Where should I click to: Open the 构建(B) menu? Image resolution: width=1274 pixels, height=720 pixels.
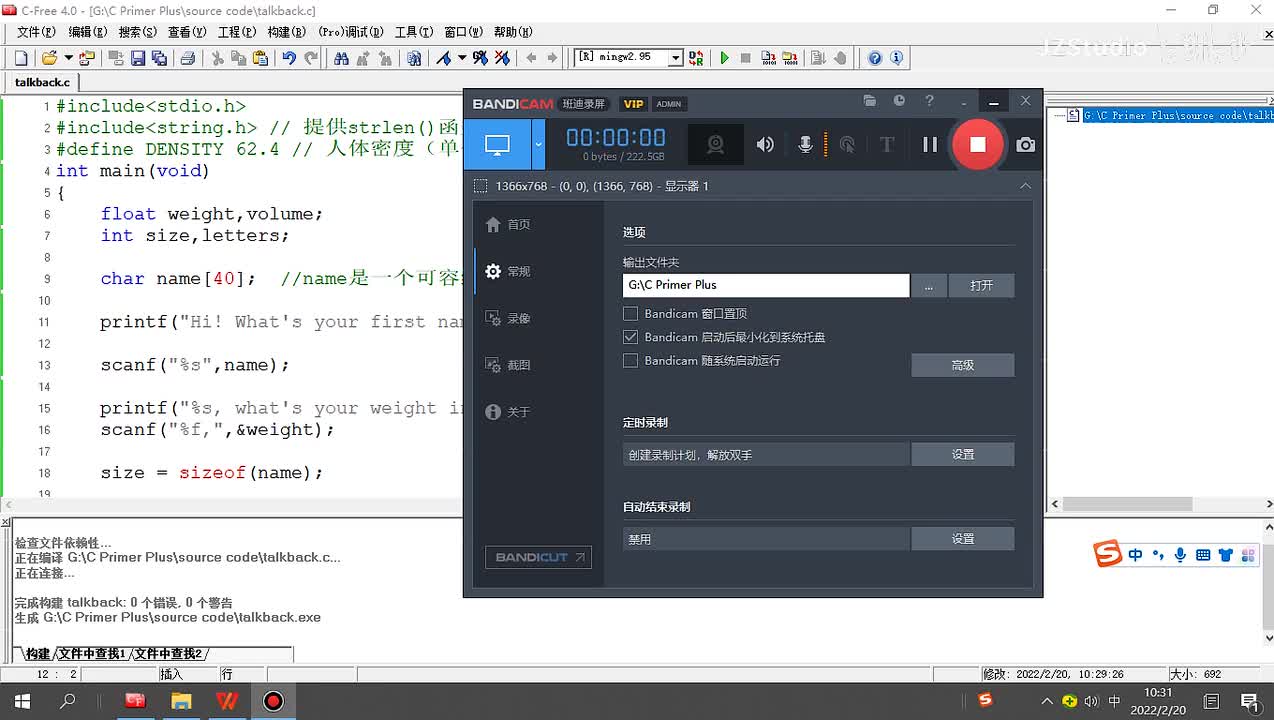click(x=287, y=32)
